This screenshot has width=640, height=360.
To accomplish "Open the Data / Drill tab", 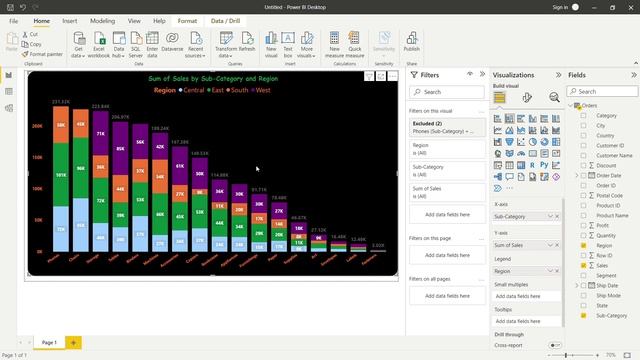I will click(x=225, y=21).
